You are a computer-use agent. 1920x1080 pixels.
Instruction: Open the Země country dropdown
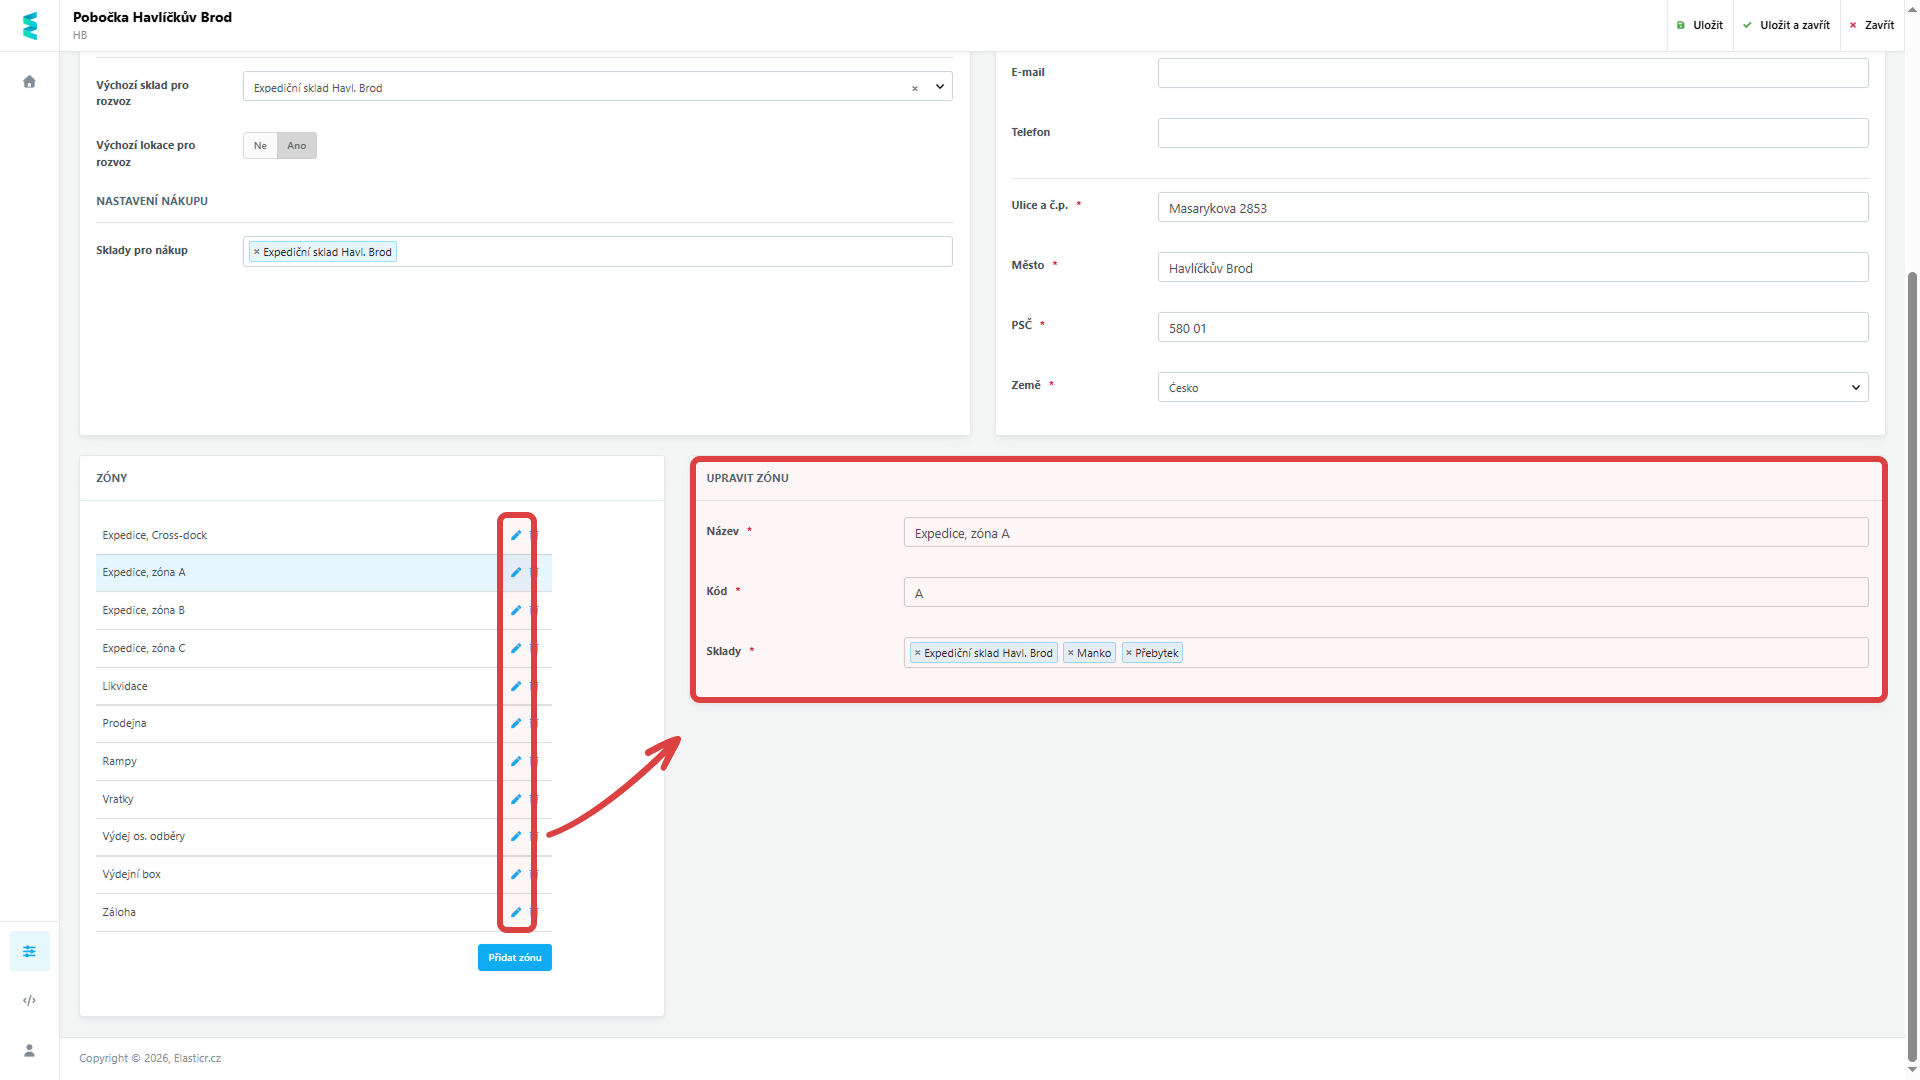(x=1513, y=387)
